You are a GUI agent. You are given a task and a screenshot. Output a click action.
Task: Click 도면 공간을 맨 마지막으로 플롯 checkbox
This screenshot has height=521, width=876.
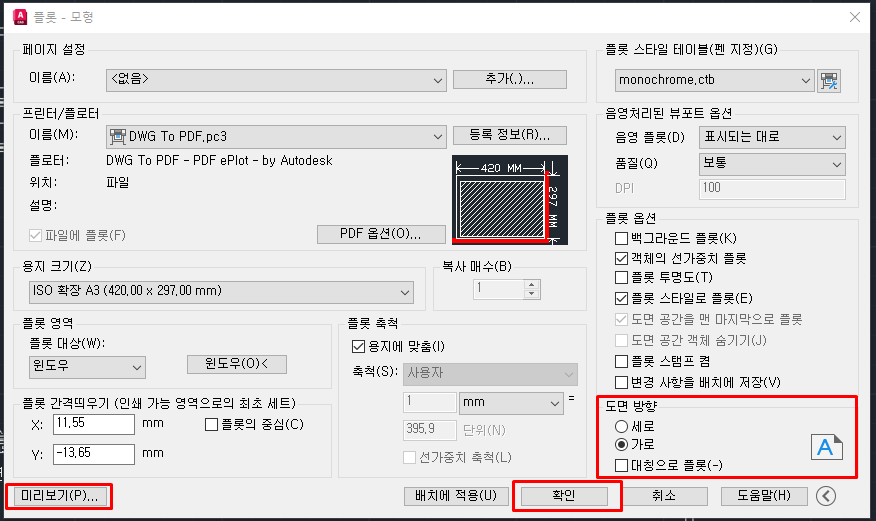[x=621, y=319]
